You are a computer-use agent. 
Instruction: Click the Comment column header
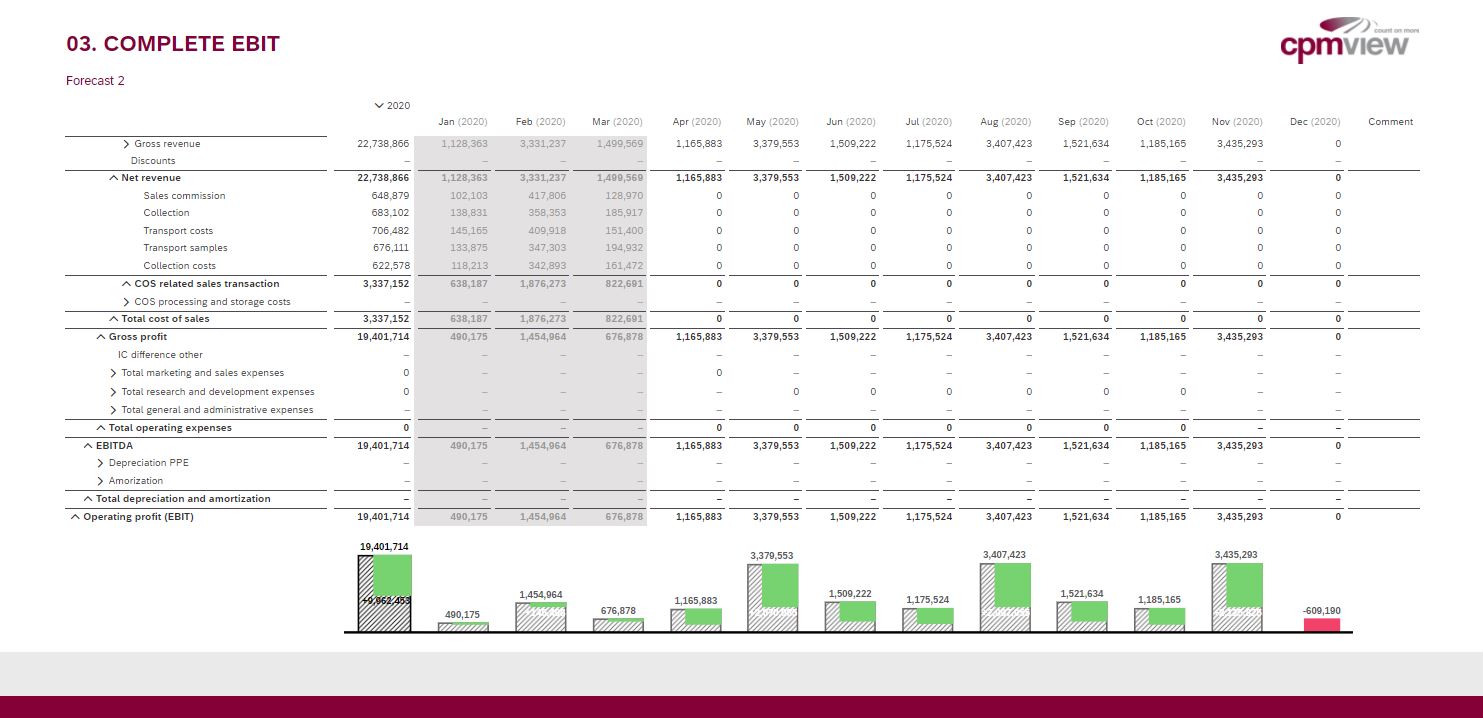[1390, 121]
